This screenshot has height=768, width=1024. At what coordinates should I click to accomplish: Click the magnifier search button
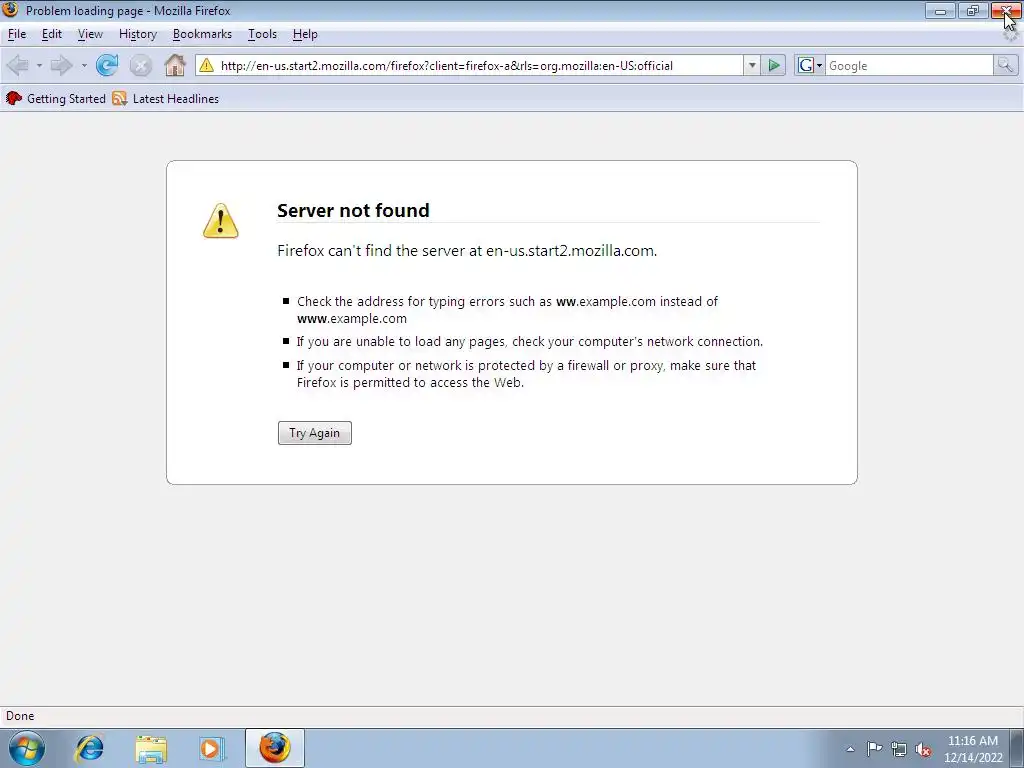(x=1006, y=65)
